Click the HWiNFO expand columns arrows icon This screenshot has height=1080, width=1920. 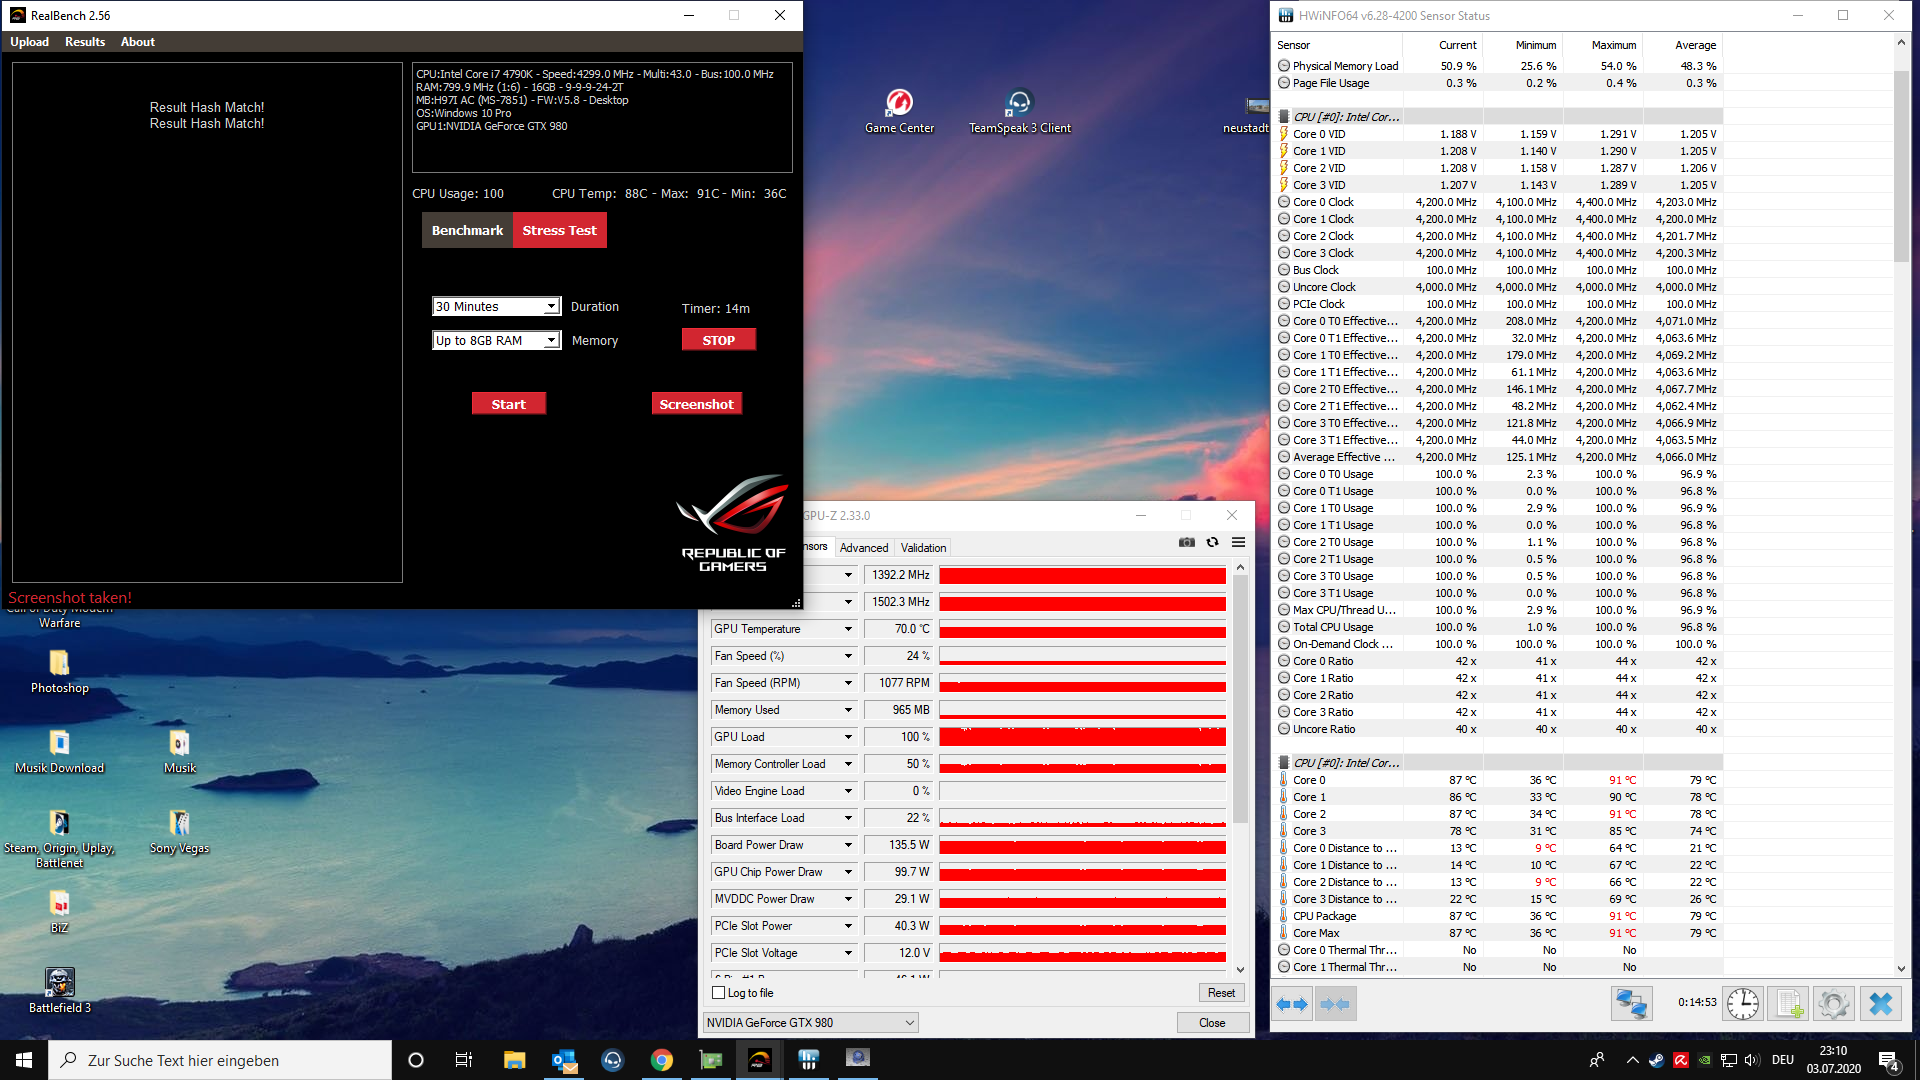(1293, 1003)
